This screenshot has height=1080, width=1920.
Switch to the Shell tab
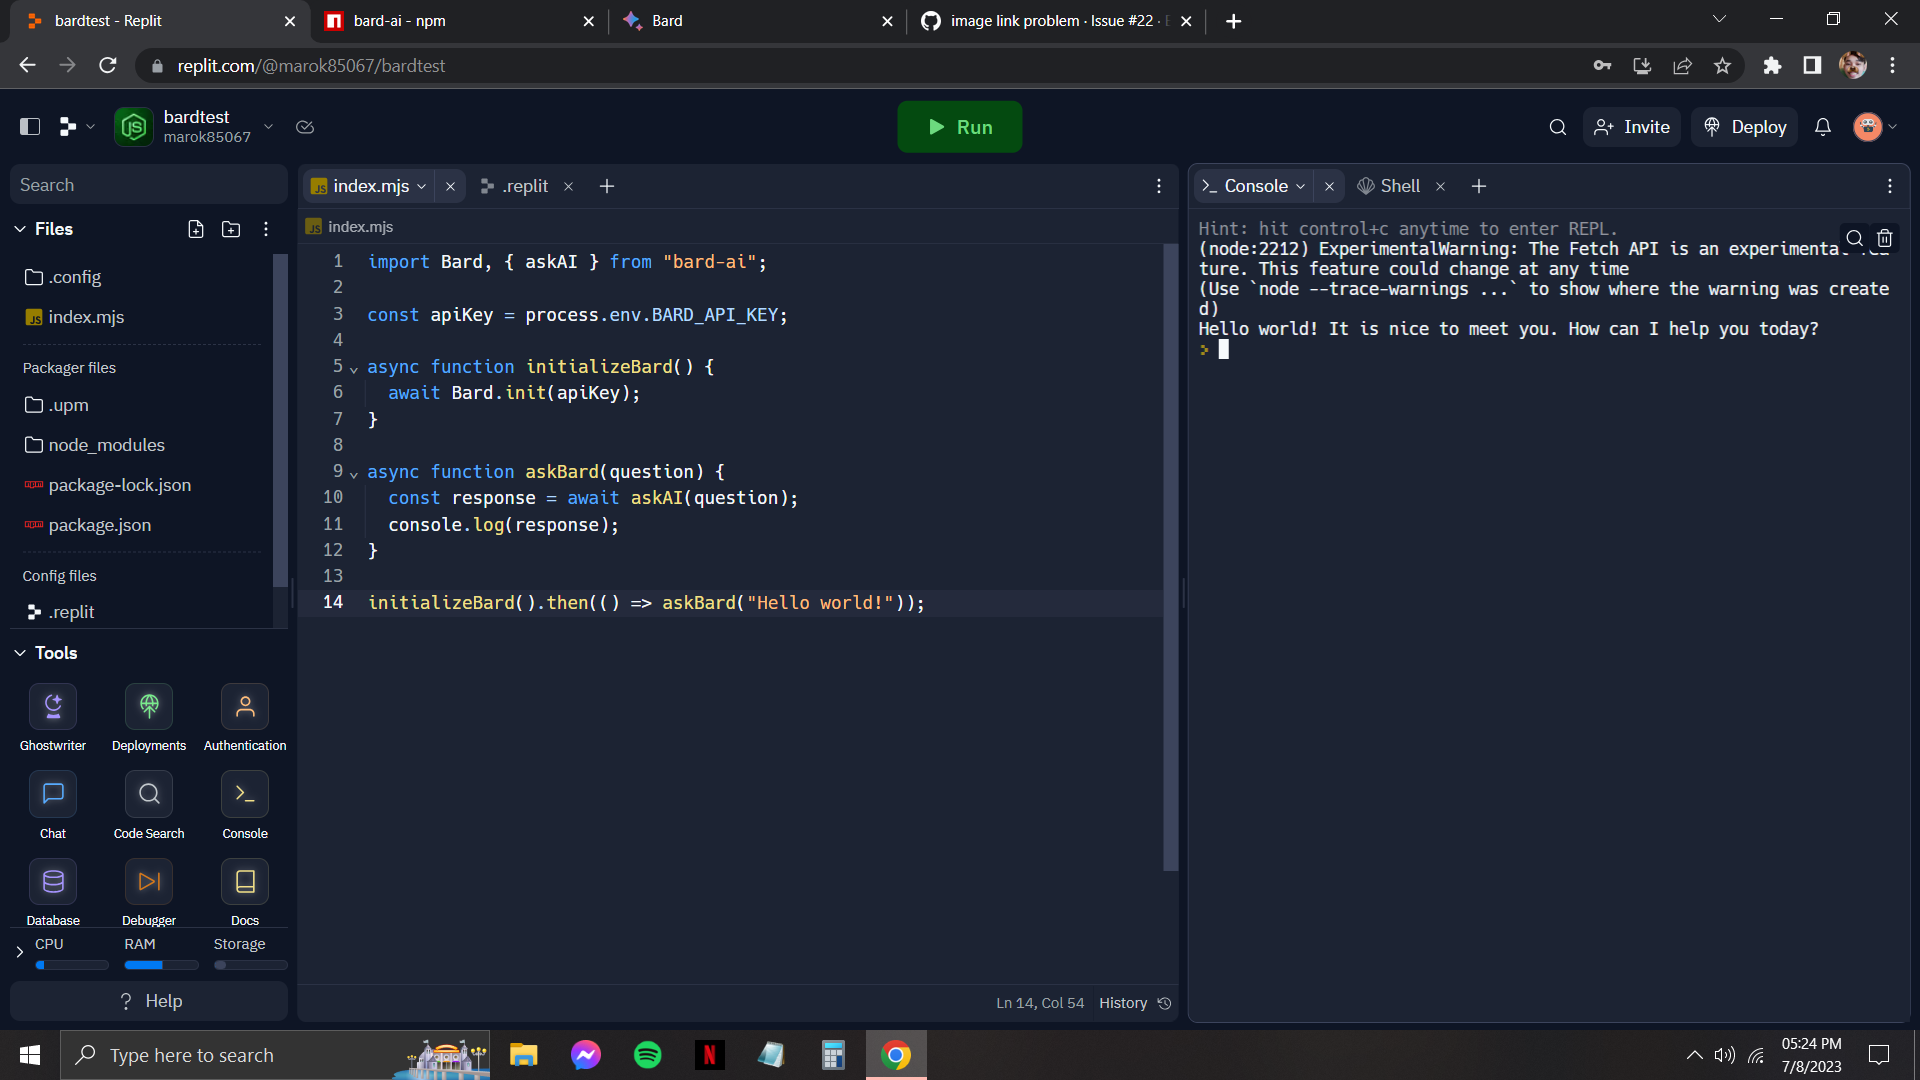pyautogui.click(x=1399, y=185)
